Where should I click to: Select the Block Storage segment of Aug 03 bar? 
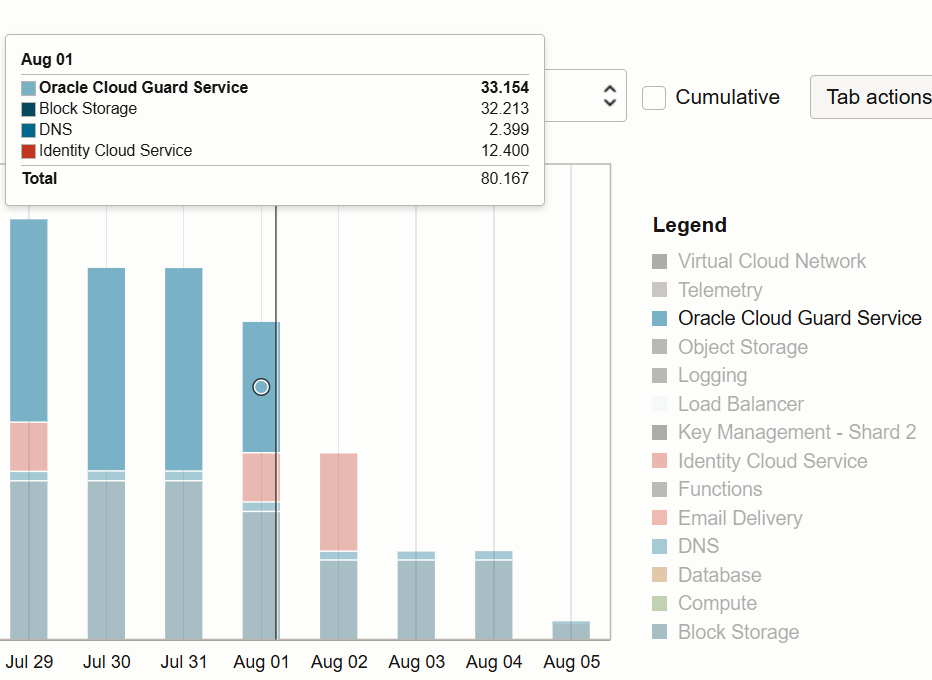click(x=416, y=600)
